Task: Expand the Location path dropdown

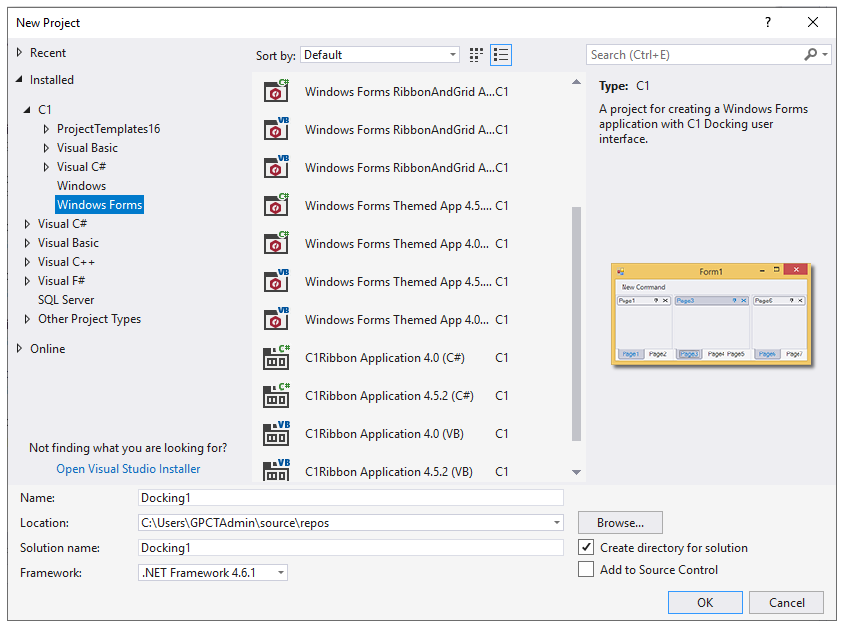Action: (557, 523)
